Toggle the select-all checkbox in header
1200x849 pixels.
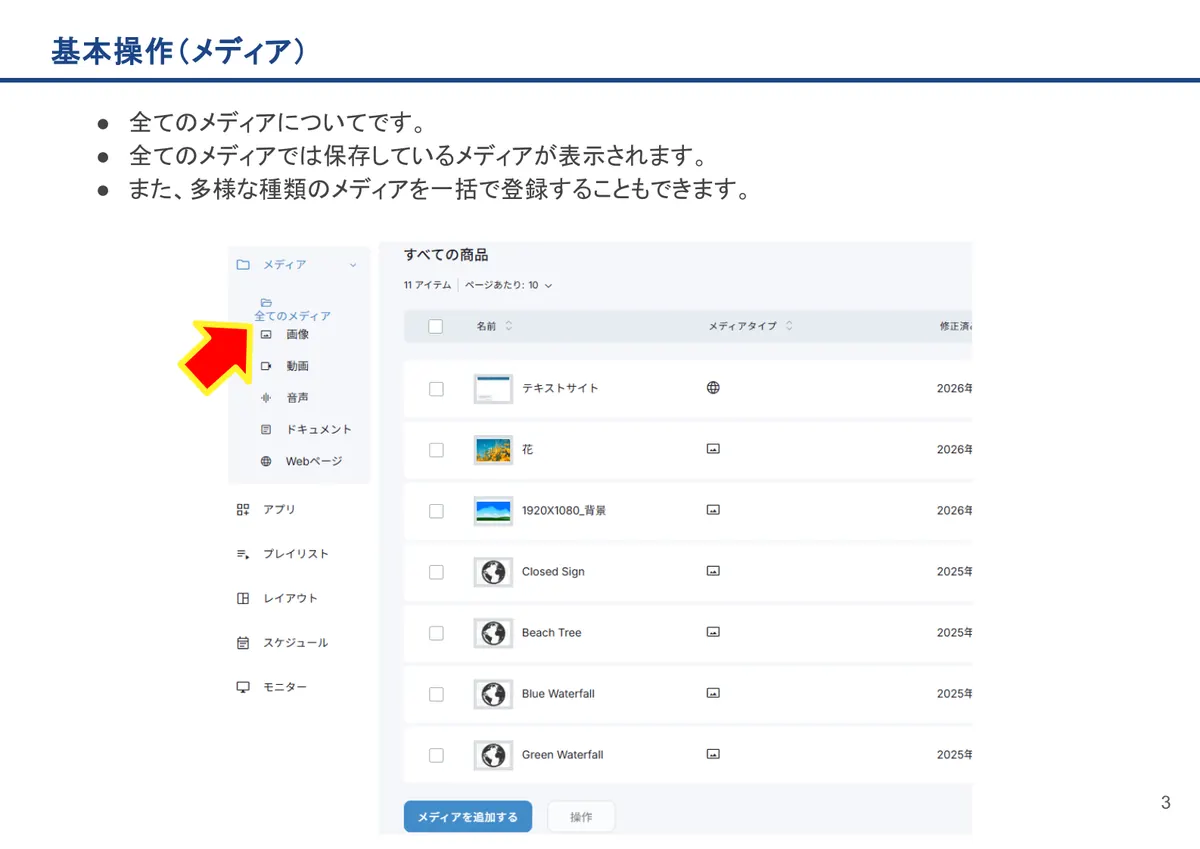coord(435,326)
